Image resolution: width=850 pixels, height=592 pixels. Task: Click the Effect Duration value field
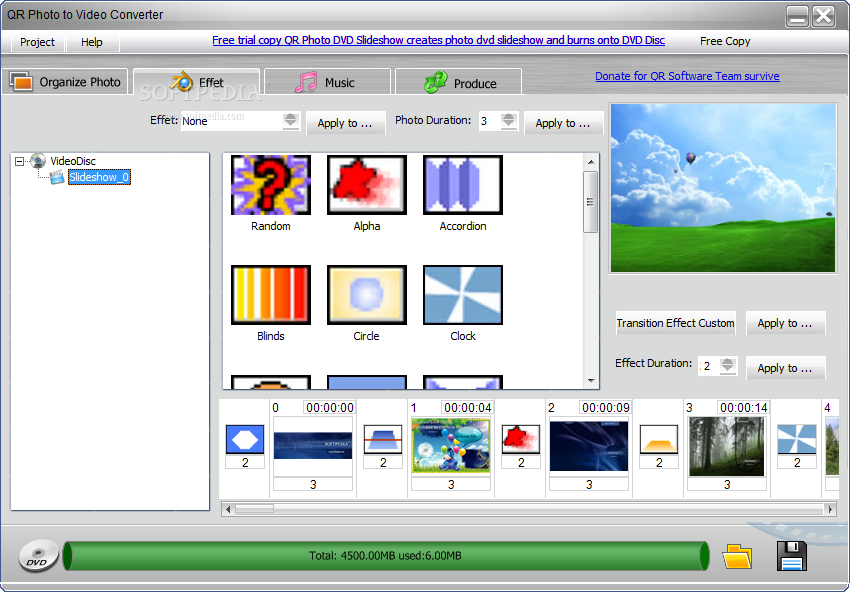pos(709,366)
